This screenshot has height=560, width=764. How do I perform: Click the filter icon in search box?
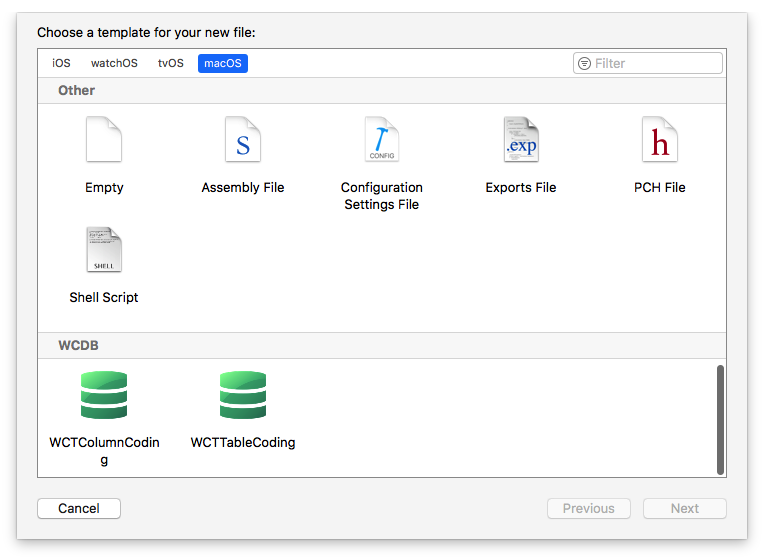584,63
